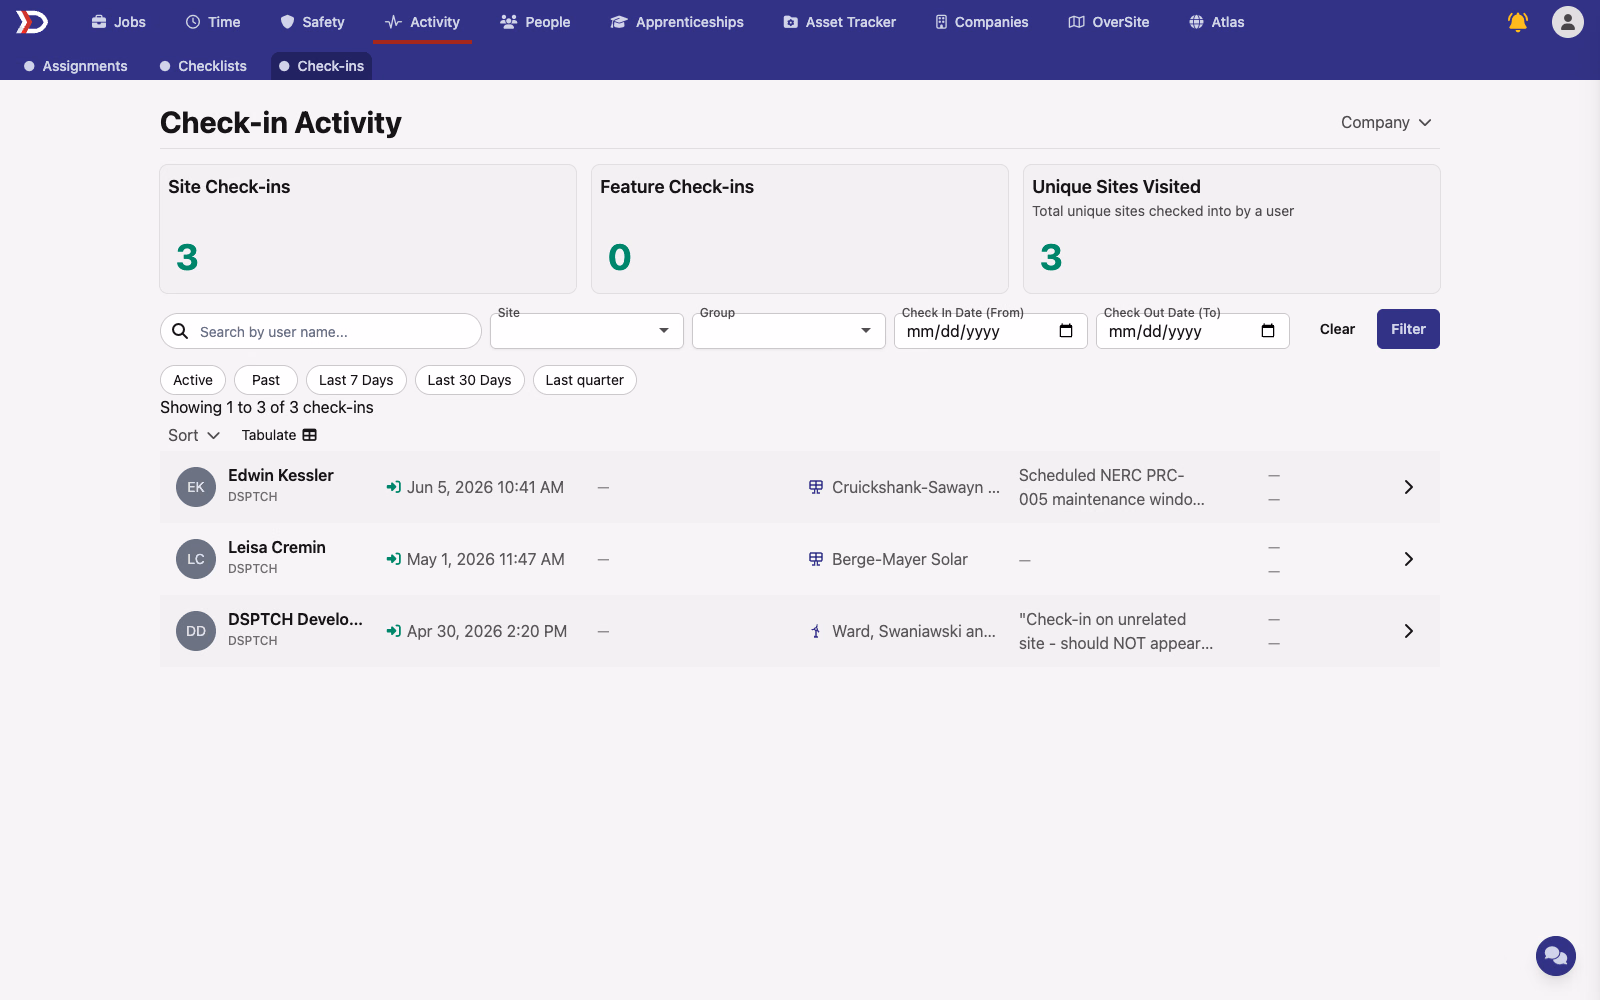The height and width of the screenshot is (1000, 1600).
Task: Click Edwin Kessler's EK avatar
Action: coord(196,487)
